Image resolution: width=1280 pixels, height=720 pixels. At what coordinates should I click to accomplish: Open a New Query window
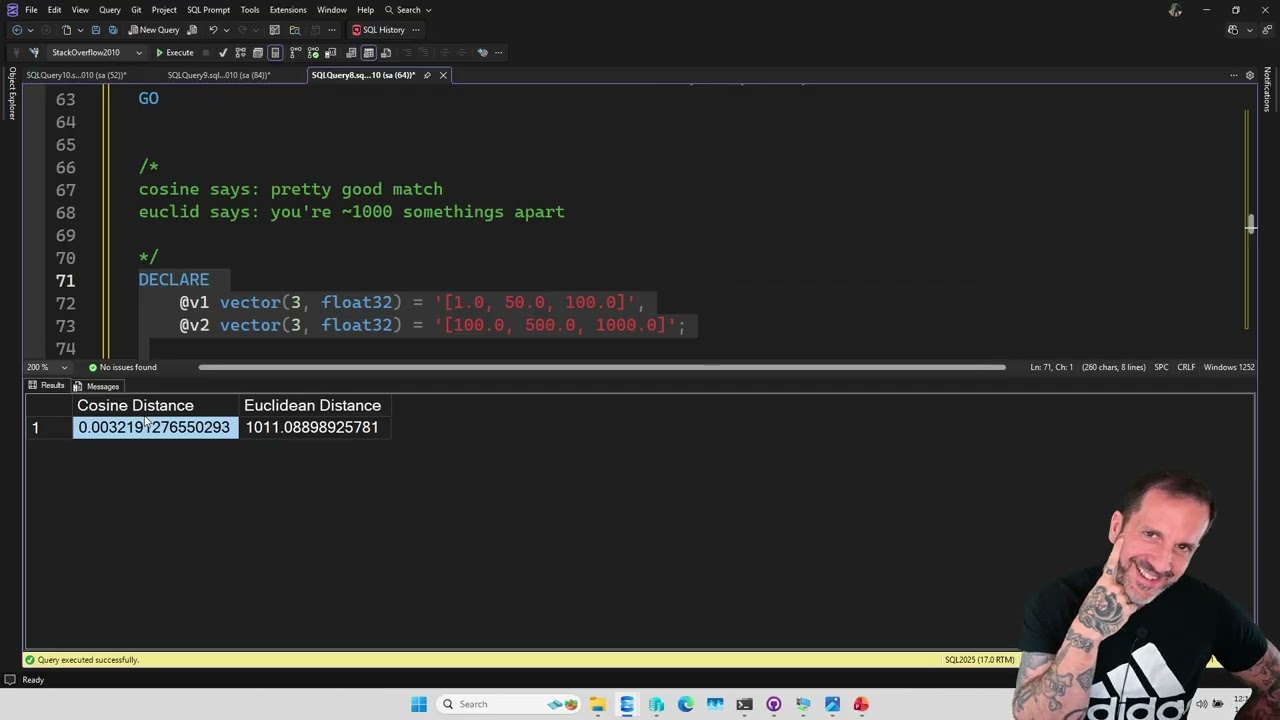pyautogui.click(x=153, y=30)
